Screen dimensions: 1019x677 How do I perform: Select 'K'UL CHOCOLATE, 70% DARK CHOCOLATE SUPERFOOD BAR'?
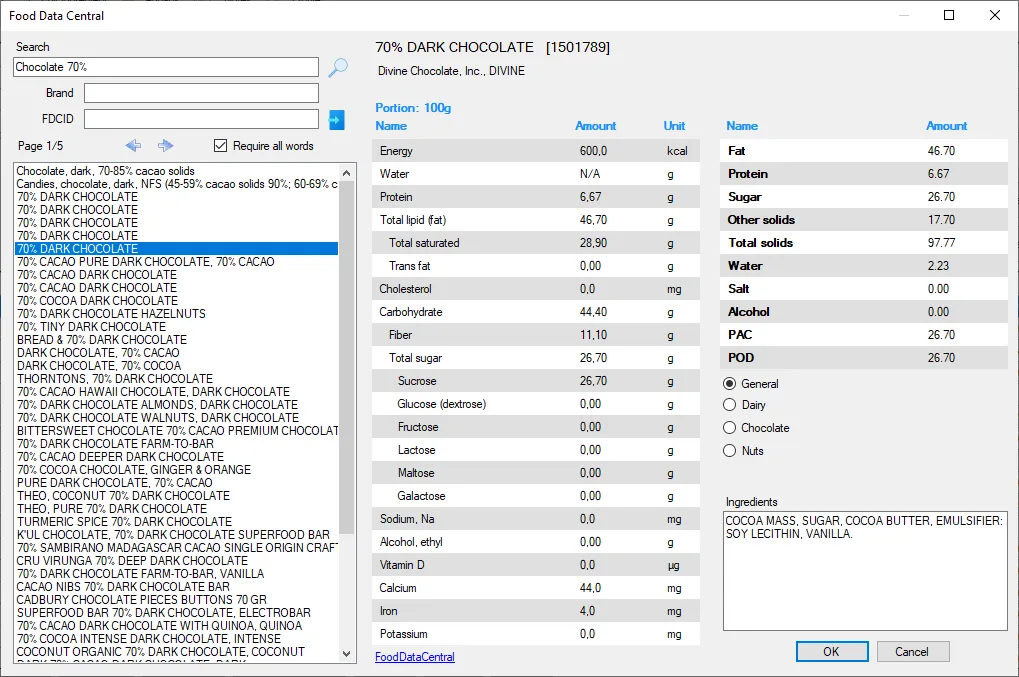coord(174,535)
